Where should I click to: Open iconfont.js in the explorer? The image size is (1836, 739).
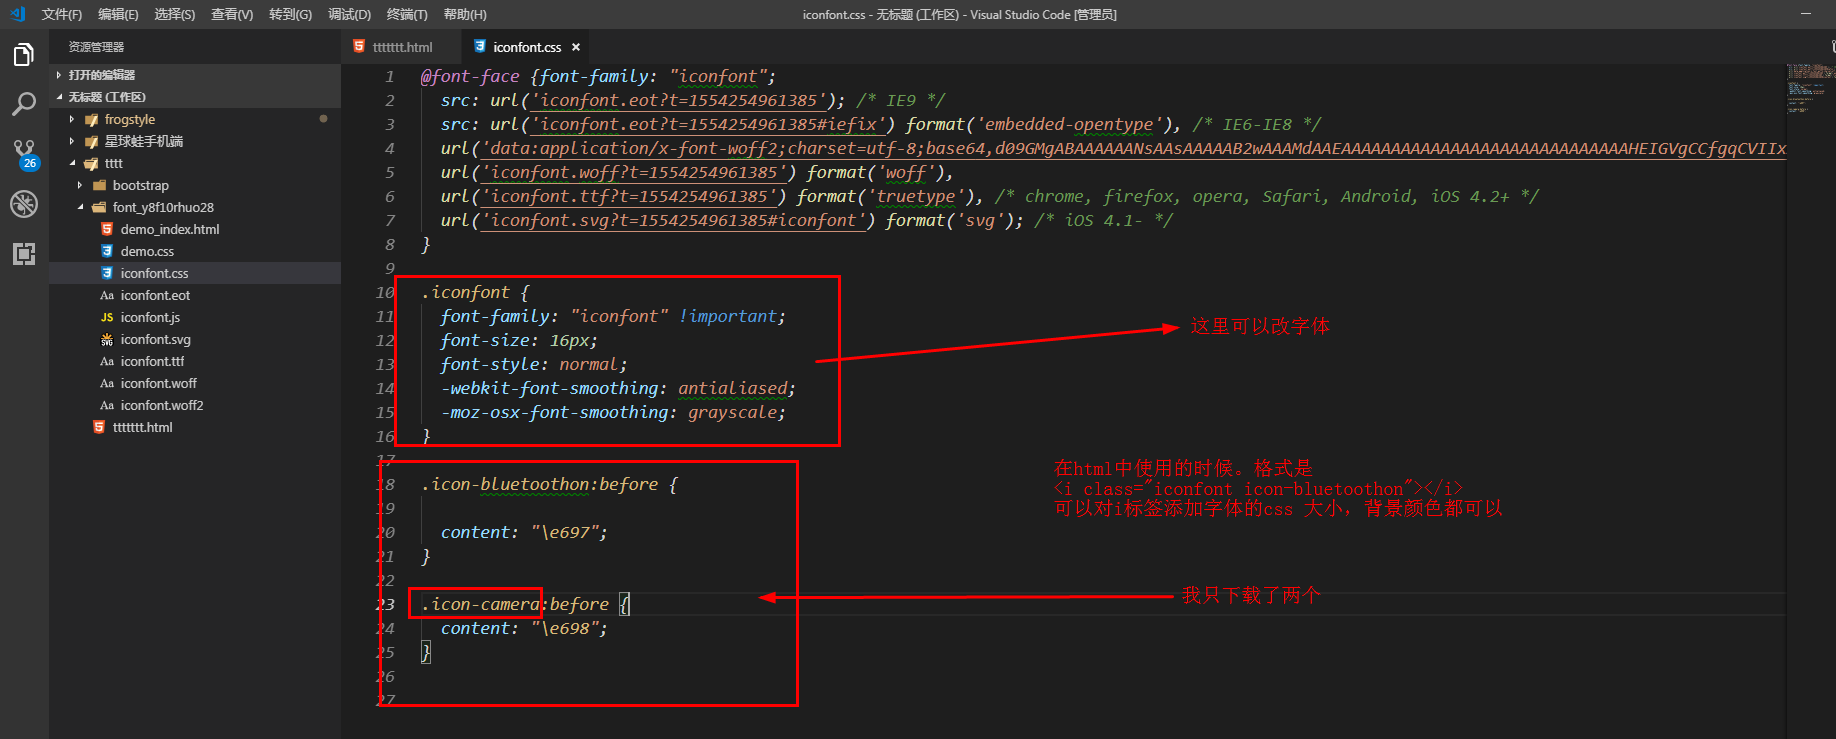tap(195, 317)
